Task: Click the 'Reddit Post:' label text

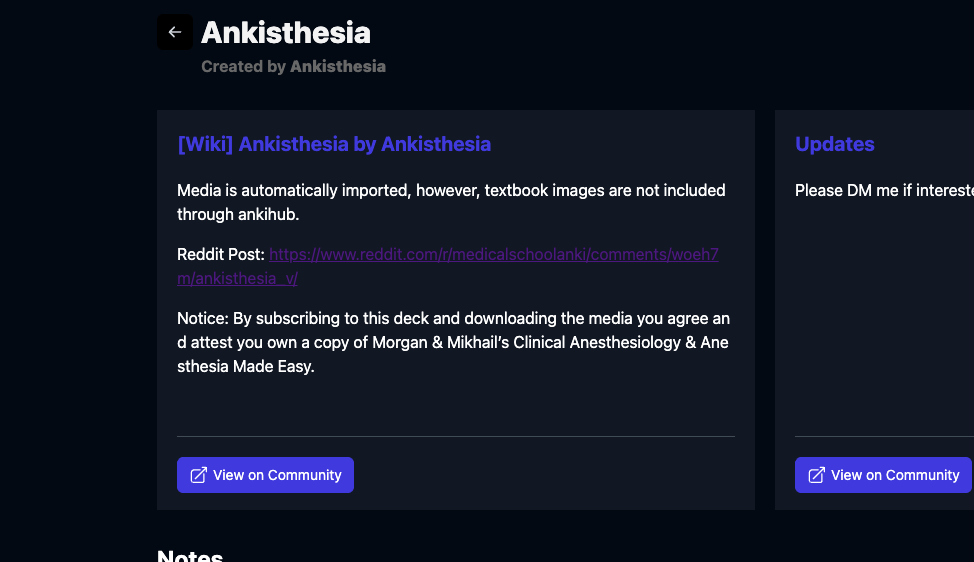Action: (x=221, y=255)
